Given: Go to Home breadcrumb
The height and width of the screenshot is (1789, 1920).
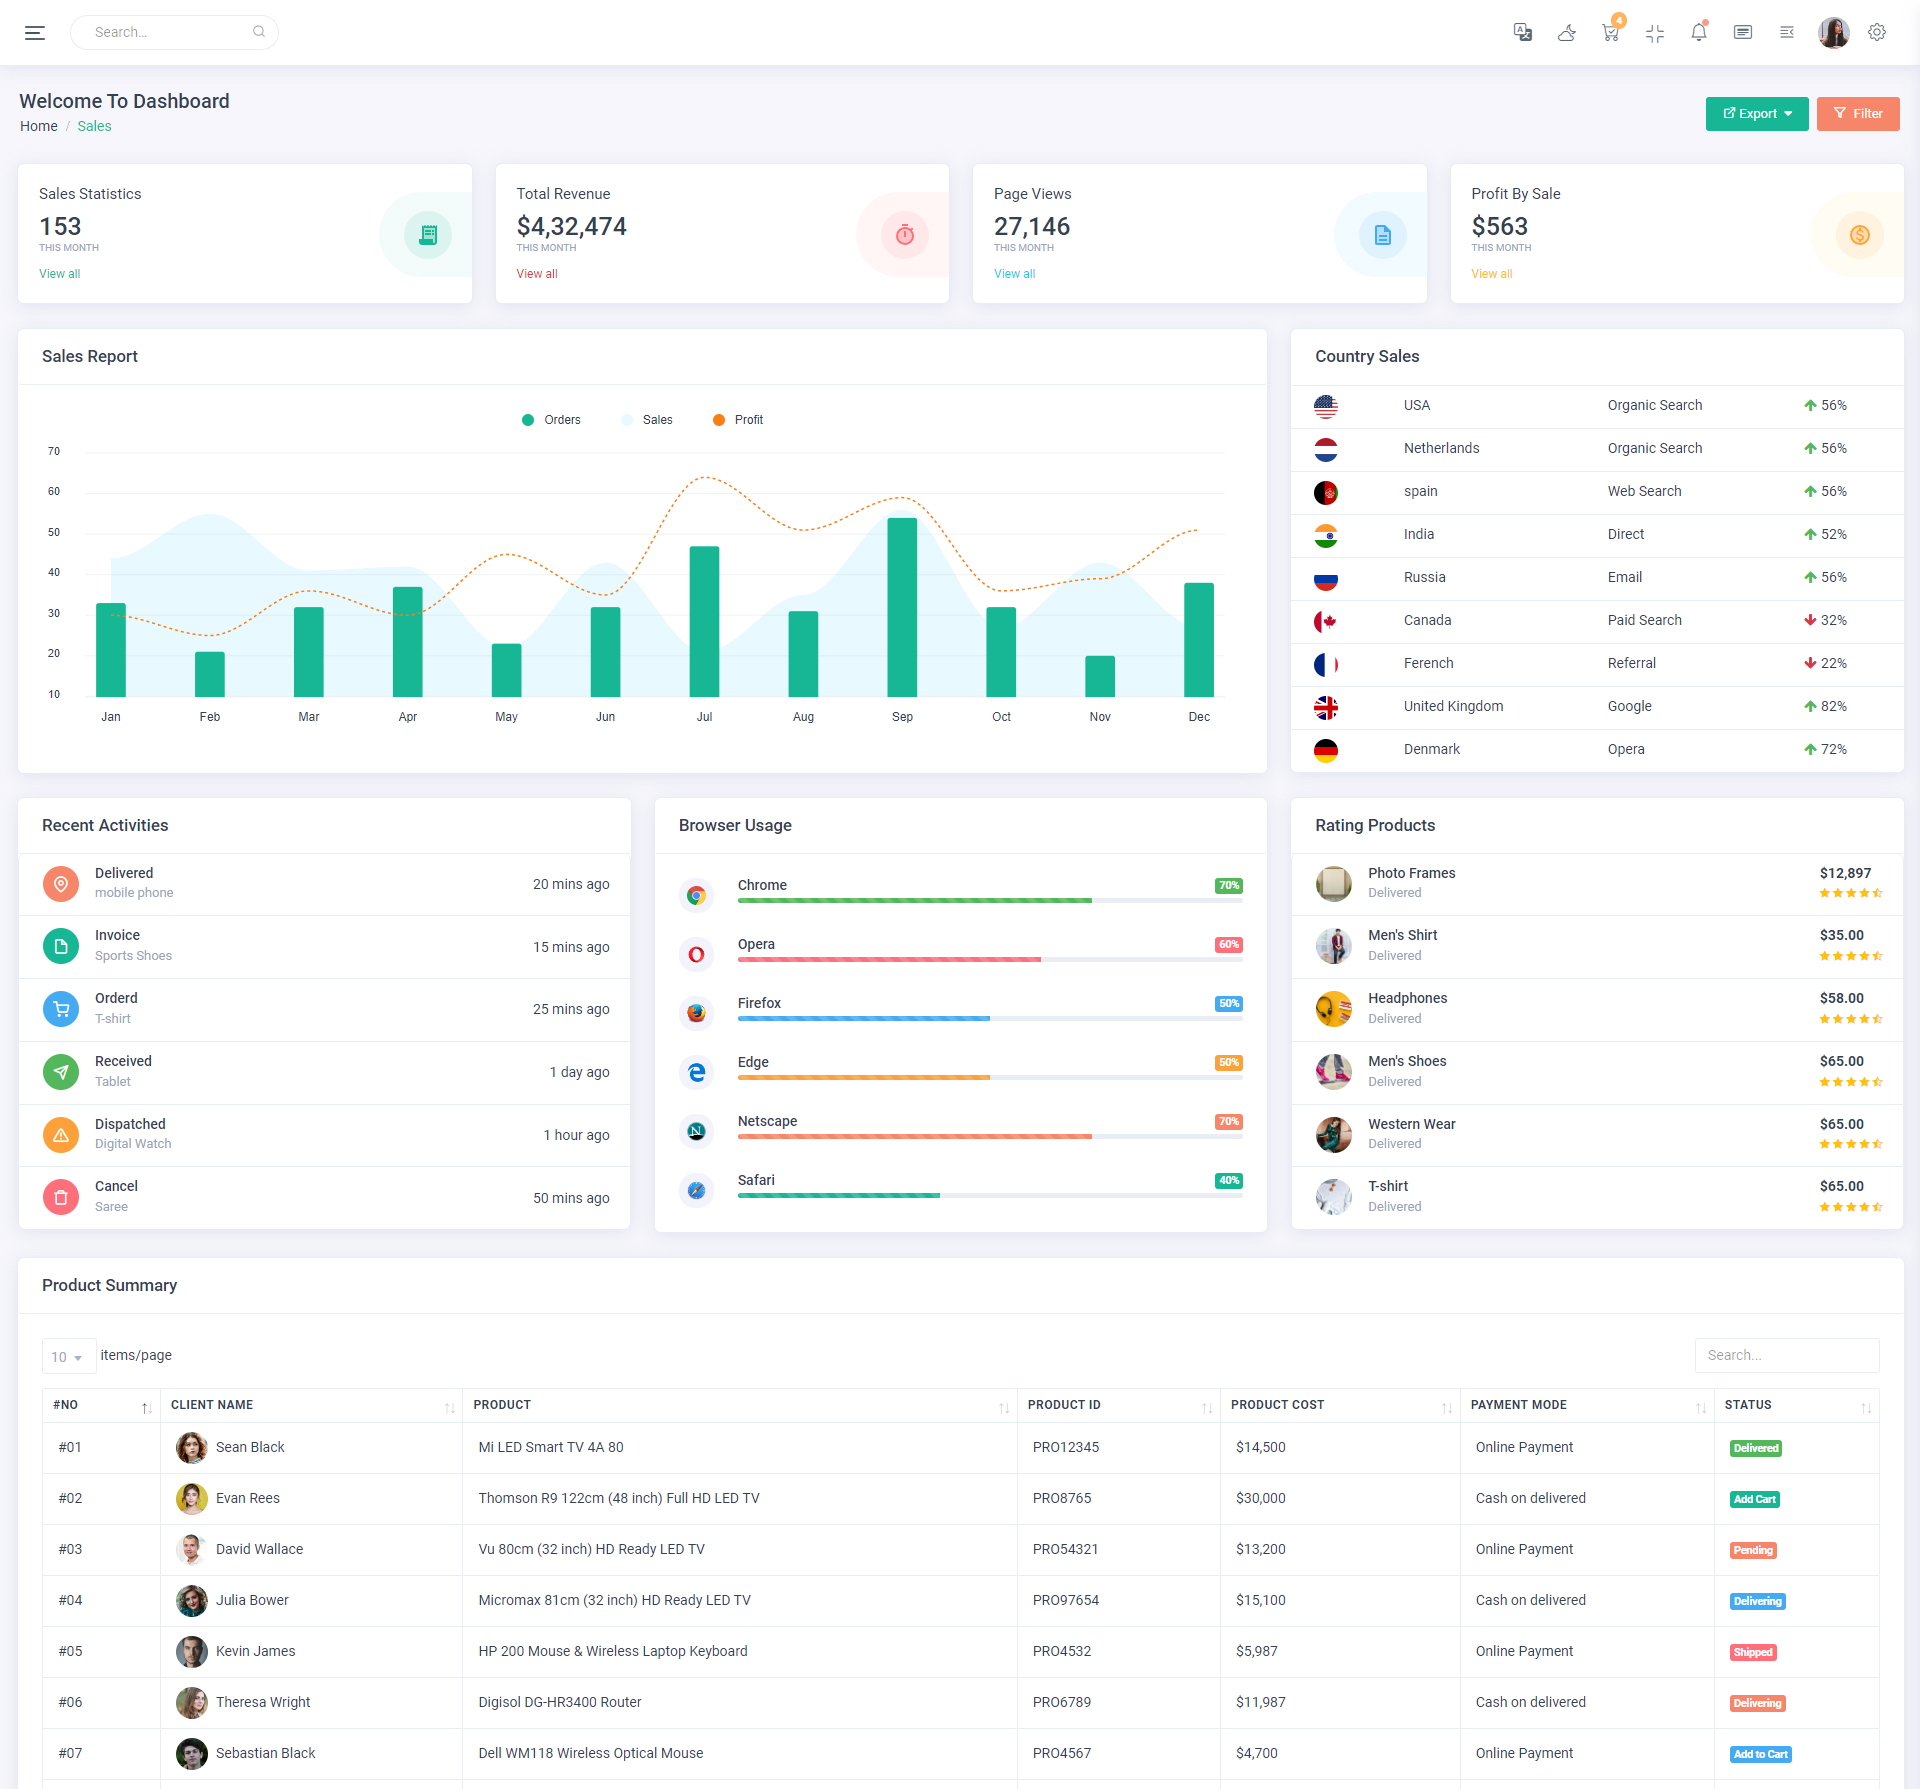Looking at the screenshot, I should (39, 126).
